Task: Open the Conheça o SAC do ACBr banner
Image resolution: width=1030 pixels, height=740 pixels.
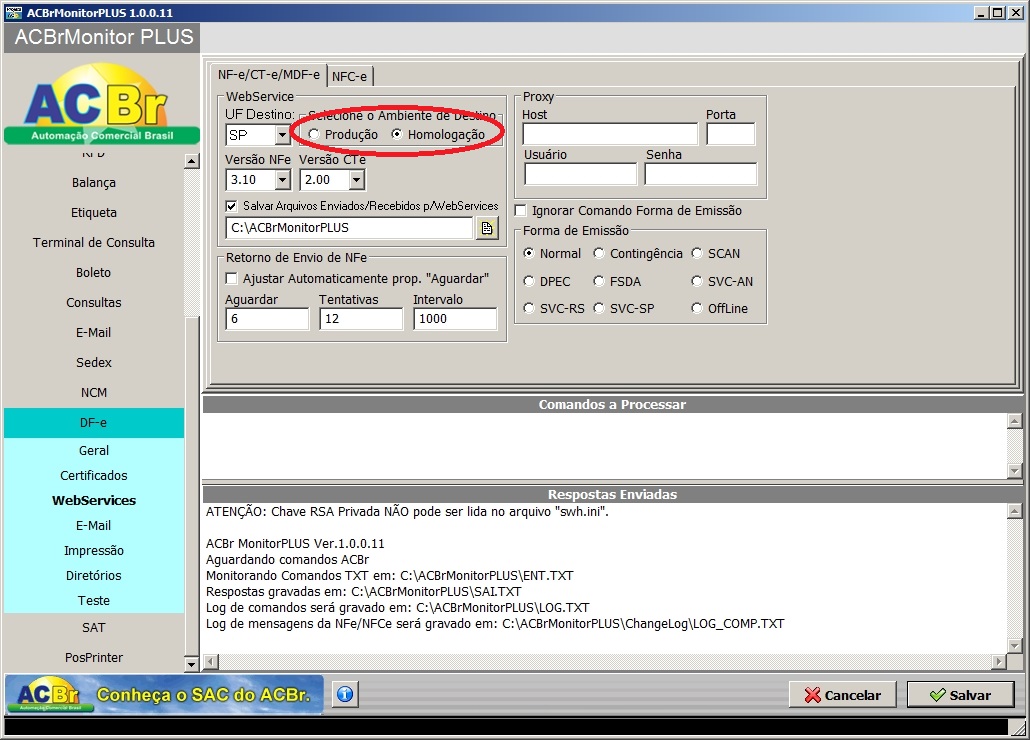Action: coord(164,694)
